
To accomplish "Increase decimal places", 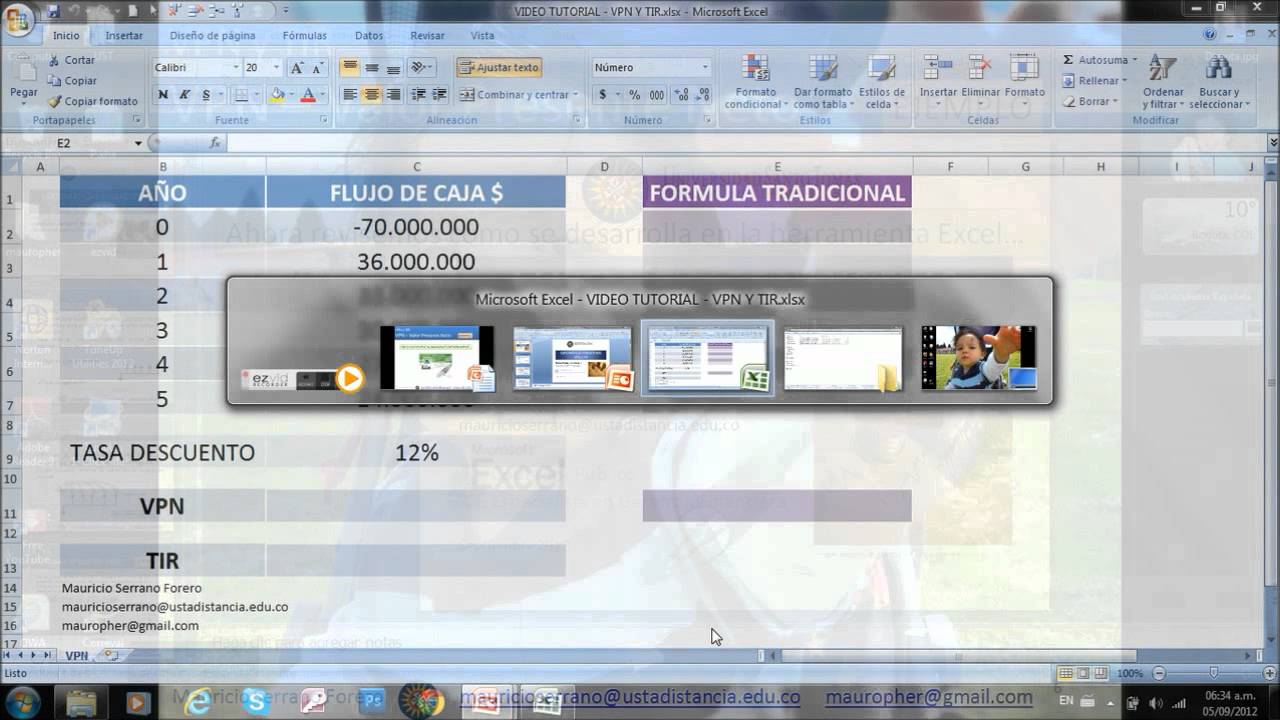I will (x=681, y=95).
